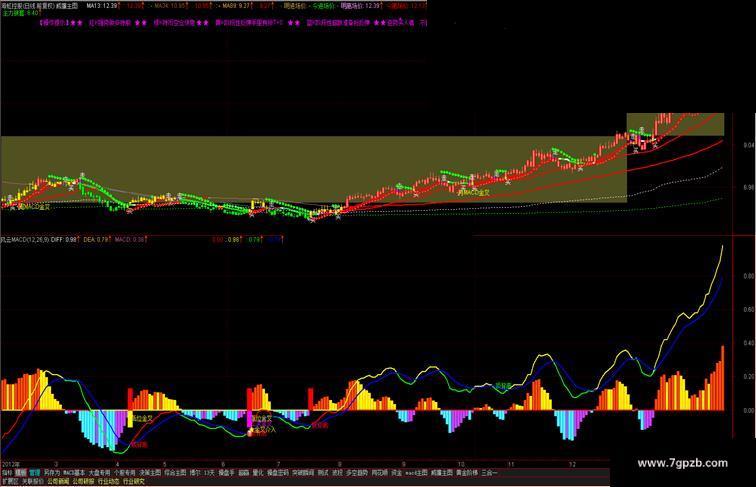The width and height of the screenshot is (756, 487).
Task: Choose 另存为 in the indicator bar
Action: (52, 473)
